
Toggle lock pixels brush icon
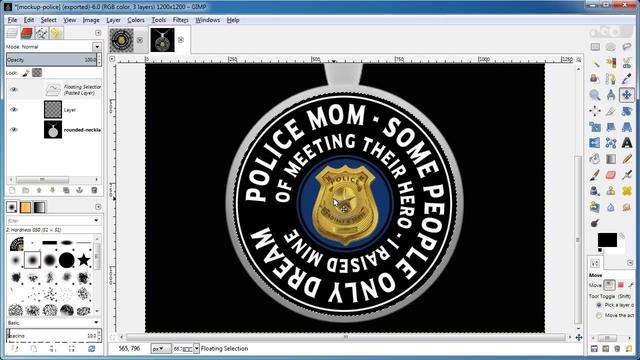(x=26, y=73)
